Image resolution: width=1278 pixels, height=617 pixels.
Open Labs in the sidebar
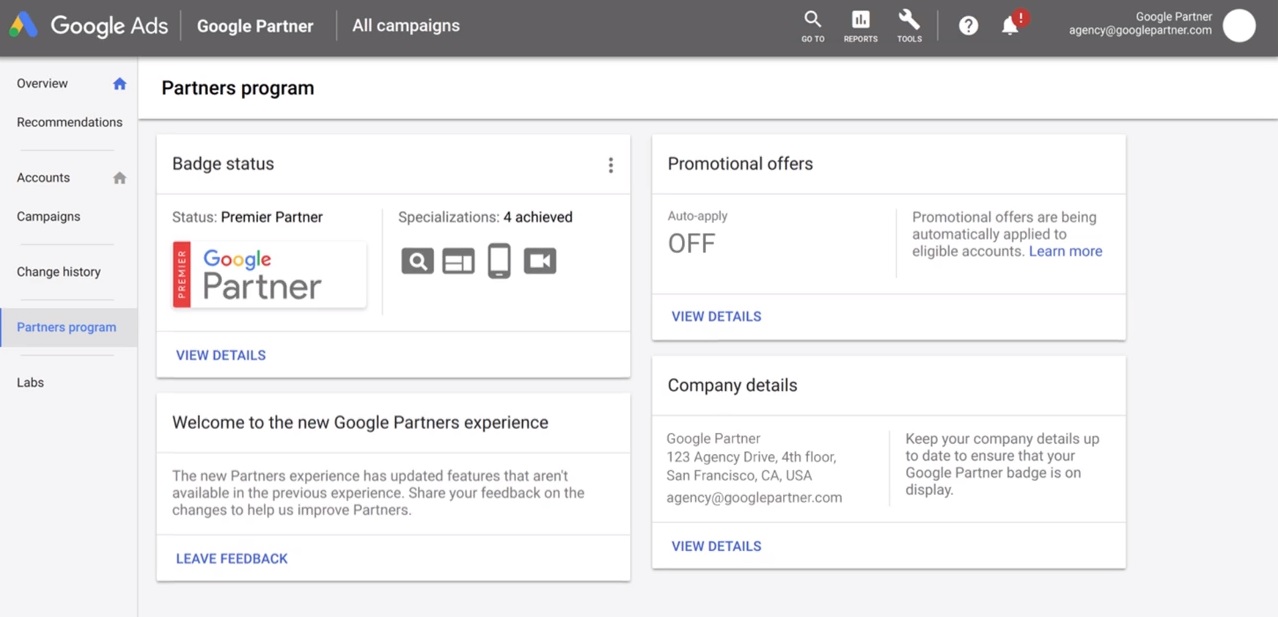(x=30, y=383)
